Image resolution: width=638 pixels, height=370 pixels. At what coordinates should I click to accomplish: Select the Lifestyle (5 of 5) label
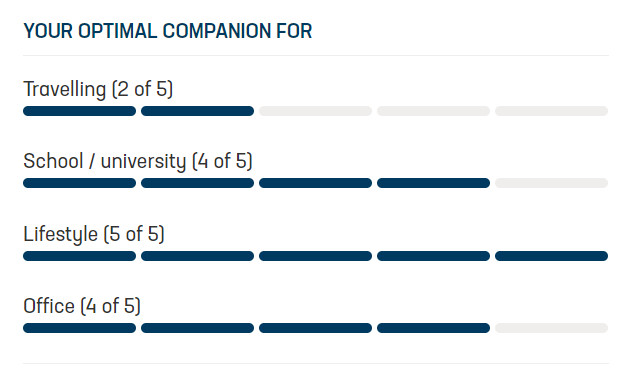coord(94,234)
